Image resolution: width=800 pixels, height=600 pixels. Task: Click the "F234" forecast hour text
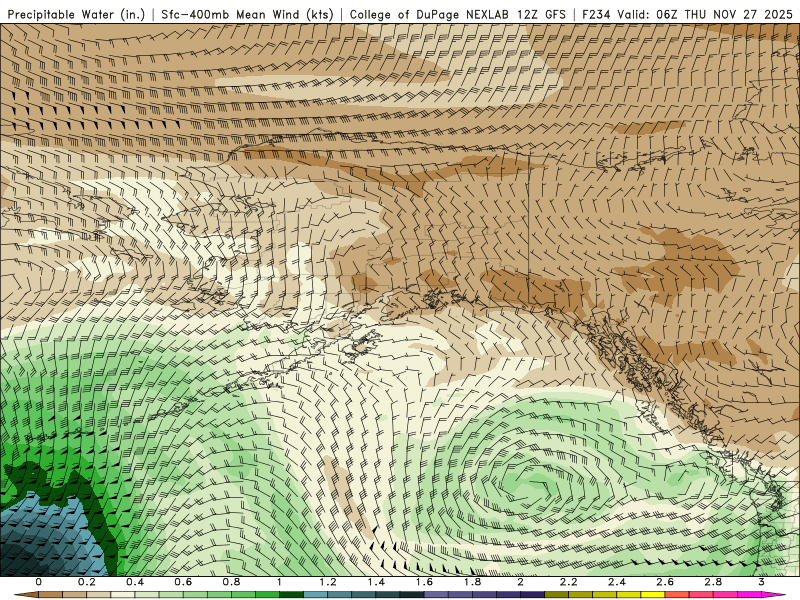(x=597, y=15)
